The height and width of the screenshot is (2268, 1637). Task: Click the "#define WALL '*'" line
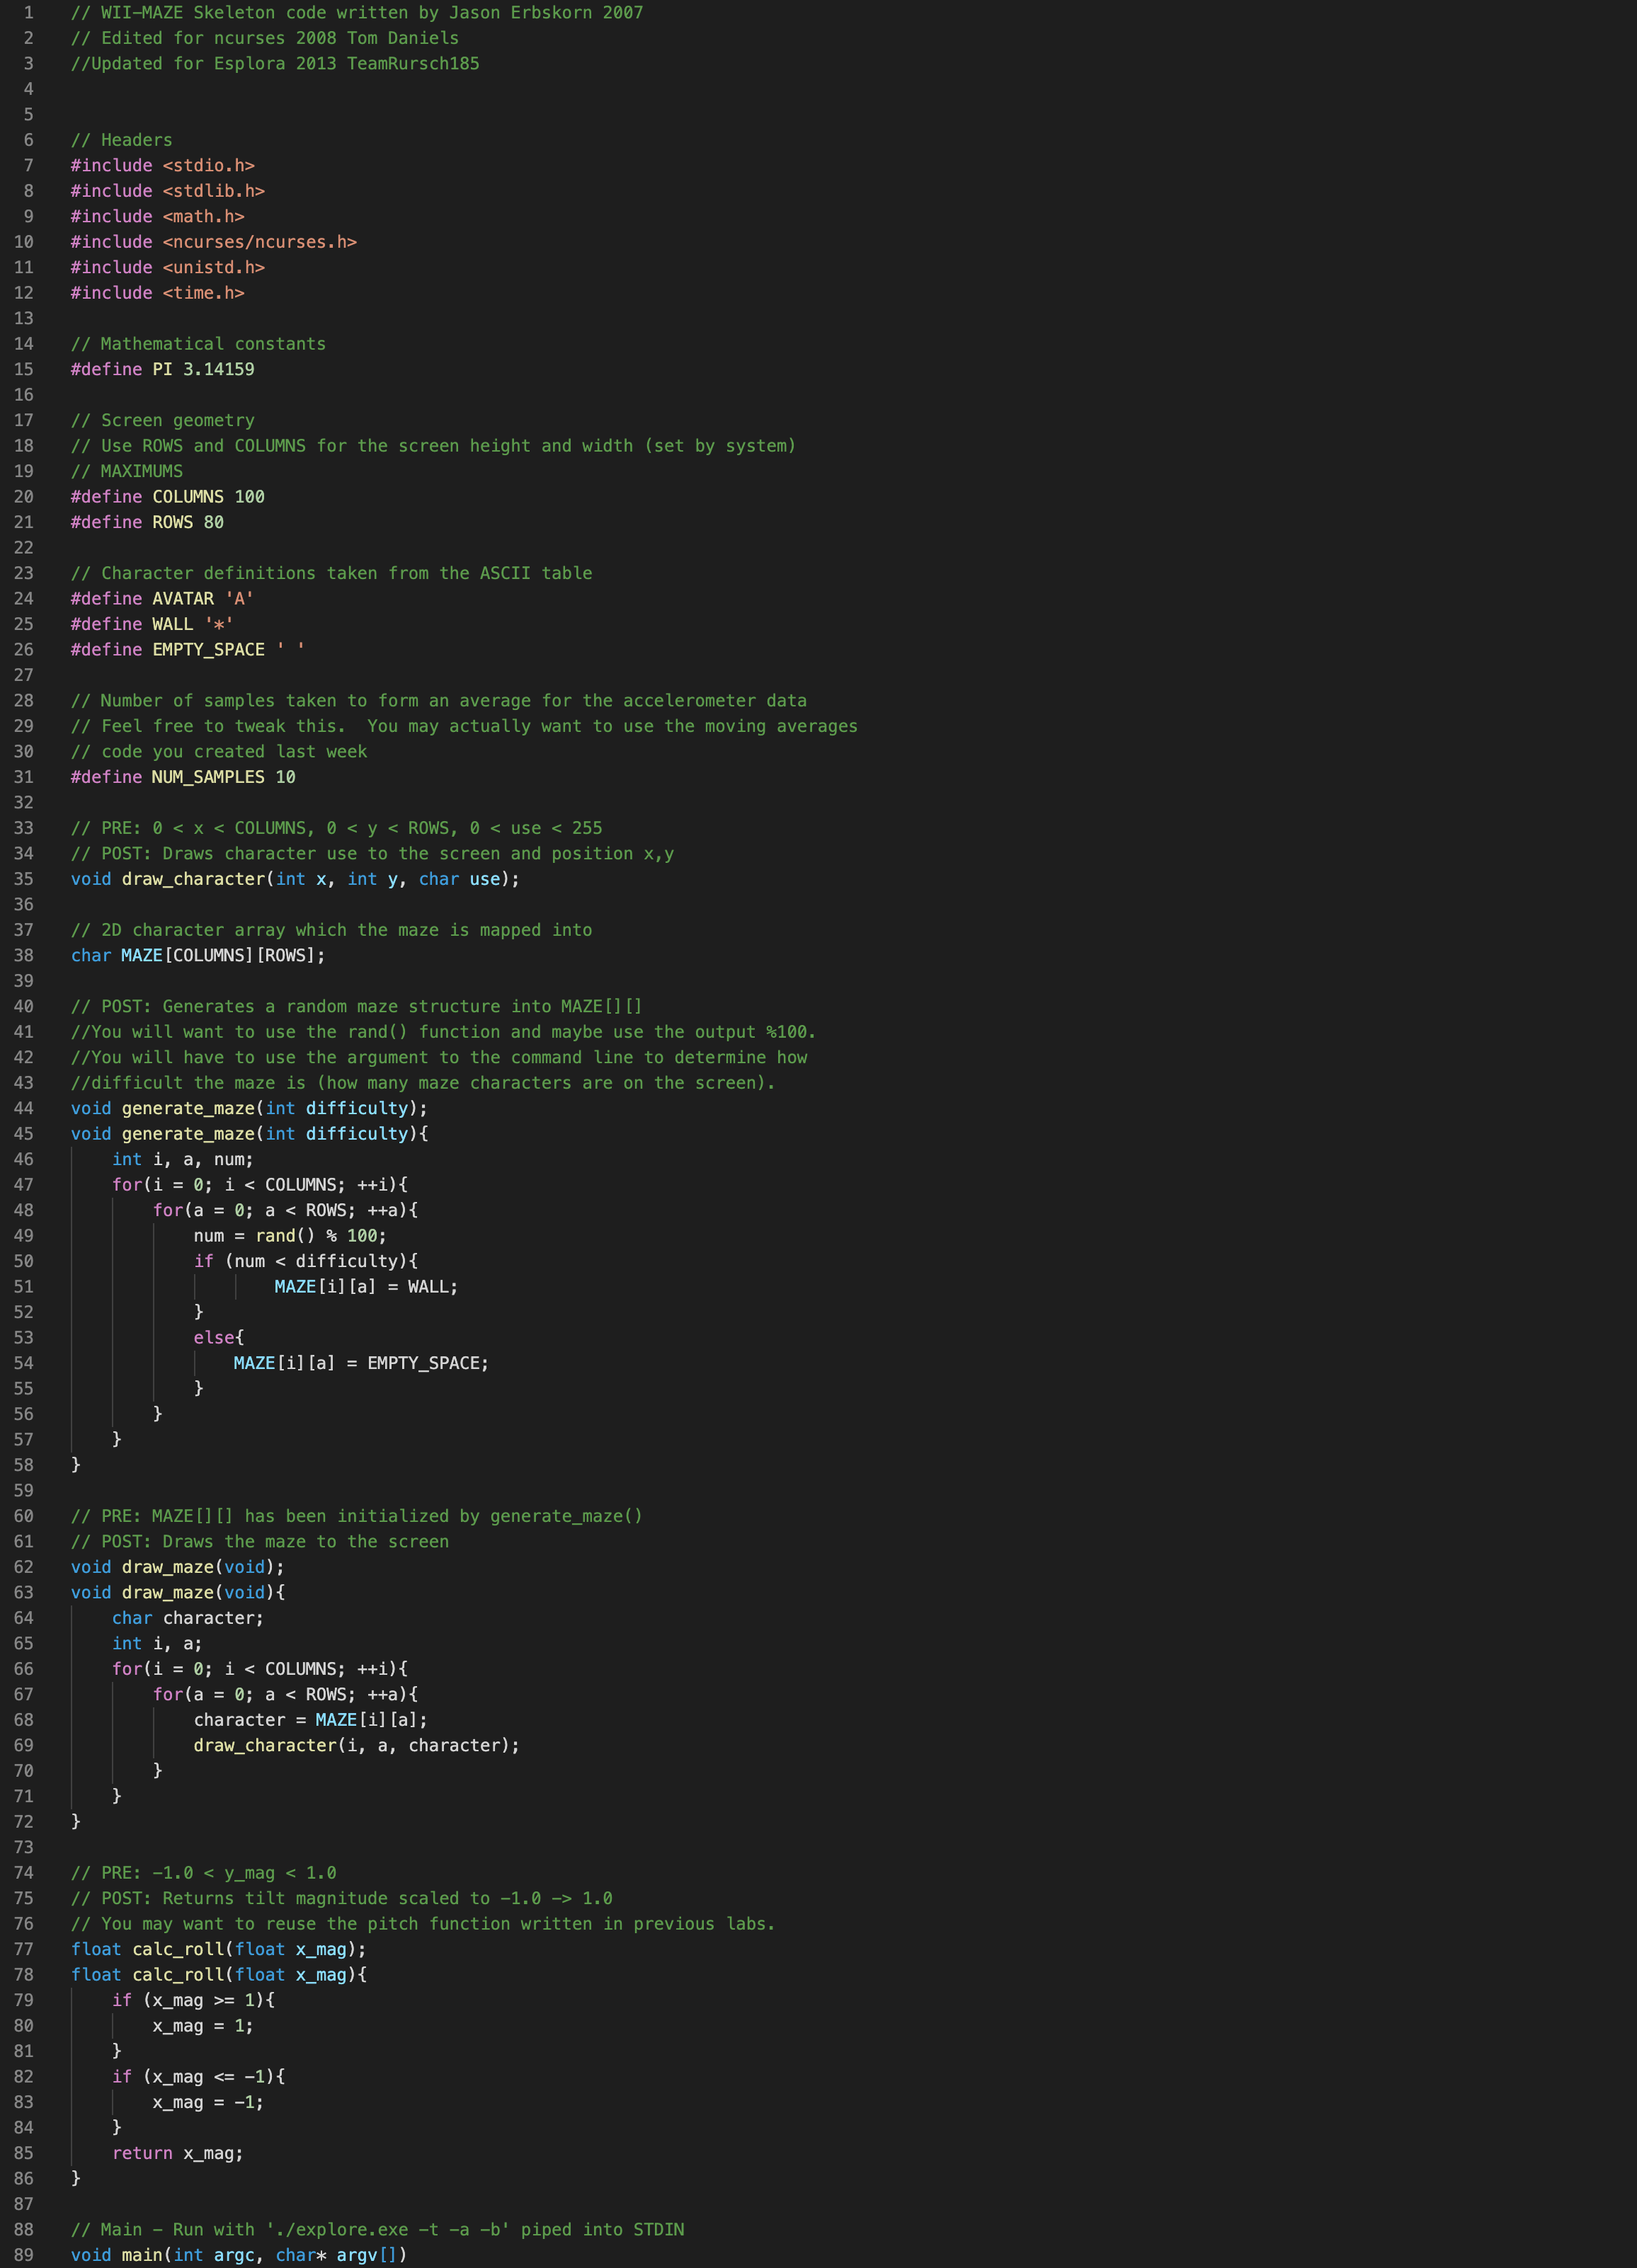153,625
